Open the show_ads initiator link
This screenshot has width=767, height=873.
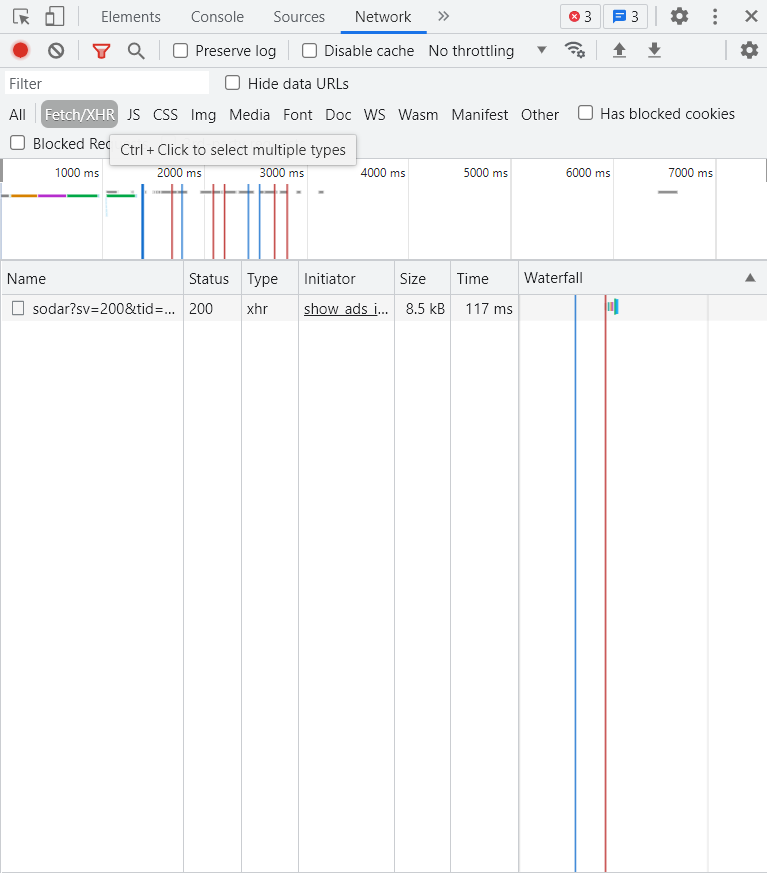[346, 308]
